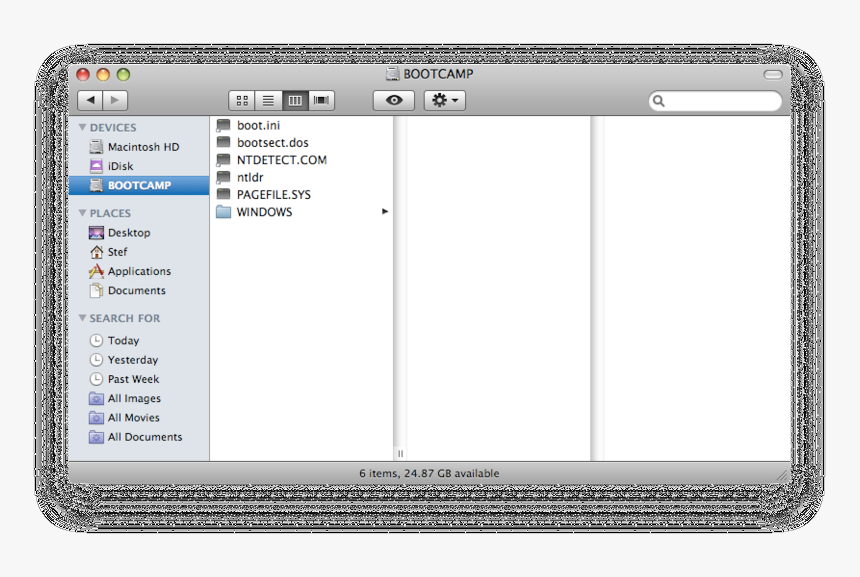860x577 pixels.
Task: Open the Action gear menu
Action: tap(445, 100)
